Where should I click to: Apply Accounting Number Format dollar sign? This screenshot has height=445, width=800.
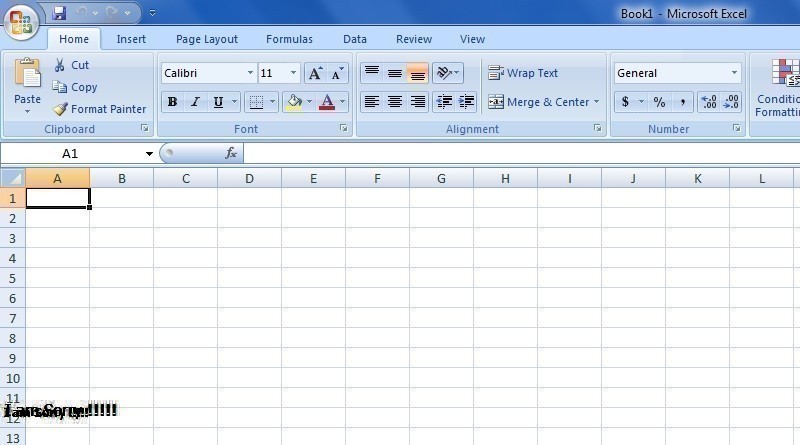[x=626, y=102]
